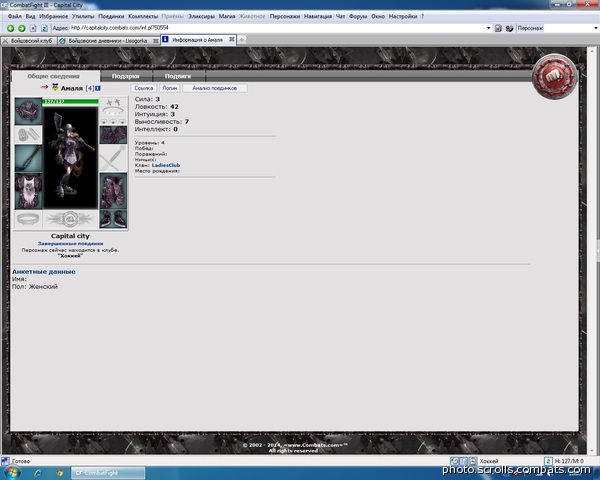This screenshot has width=600, height=480.
Task: Switch to Бойцовские дневники - Lisogorka tab
Action: click(108, 41)
